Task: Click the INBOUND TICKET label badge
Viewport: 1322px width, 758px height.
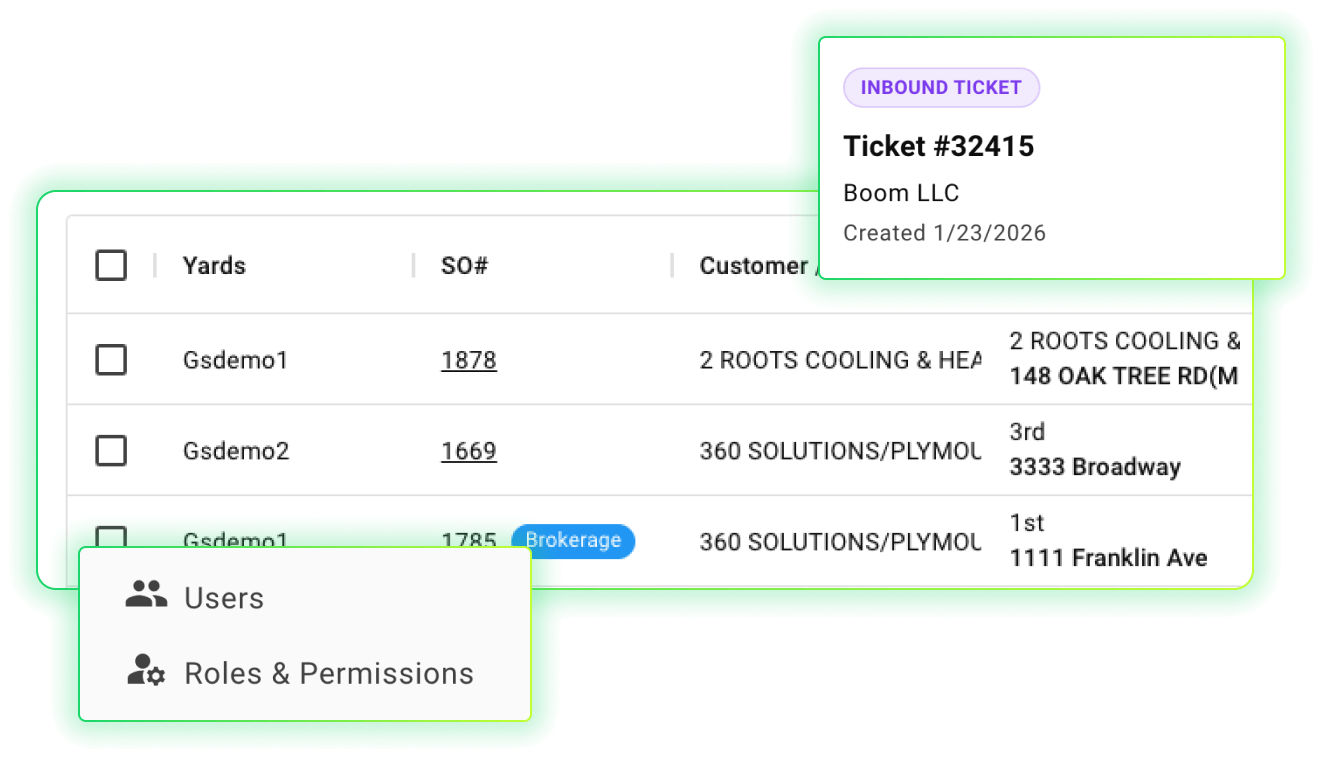Action: pos(941,88)
